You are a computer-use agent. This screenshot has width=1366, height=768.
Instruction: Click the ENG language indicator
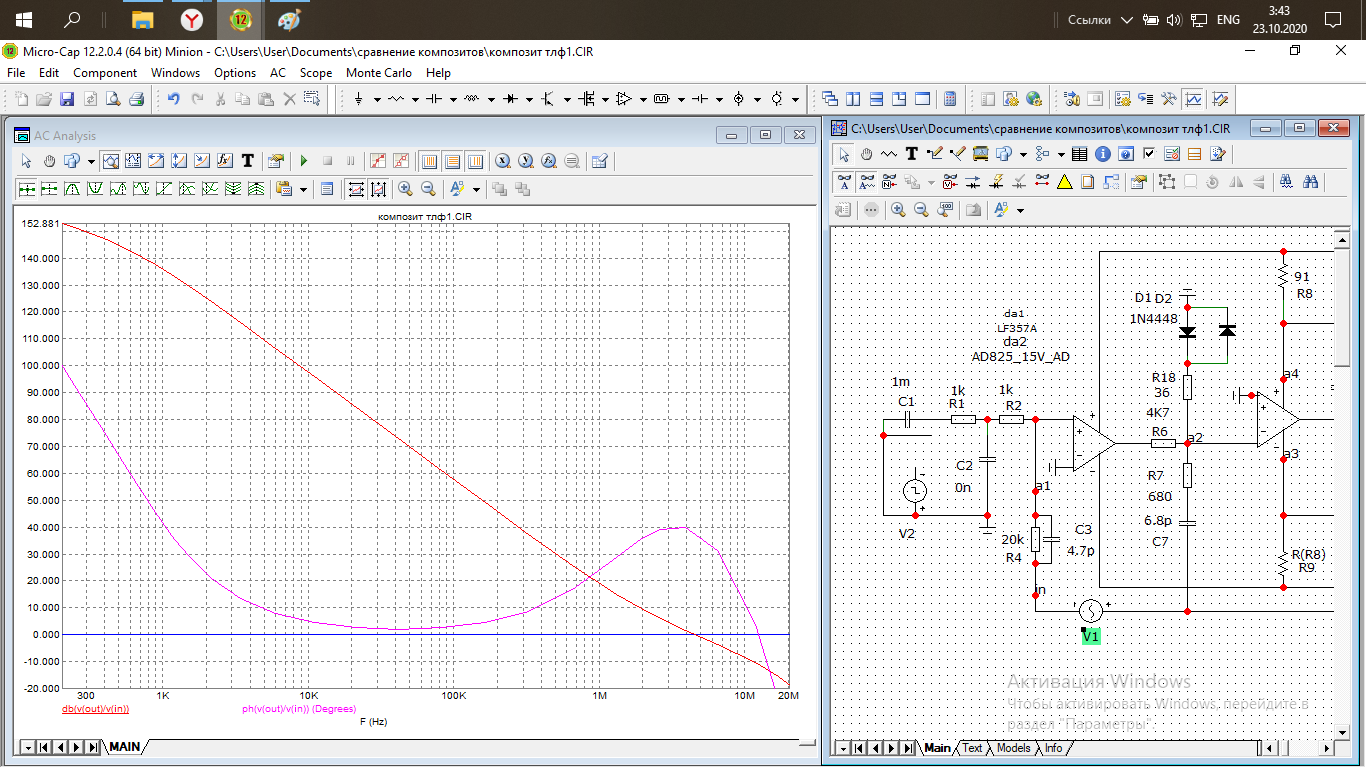(1228, 20)
